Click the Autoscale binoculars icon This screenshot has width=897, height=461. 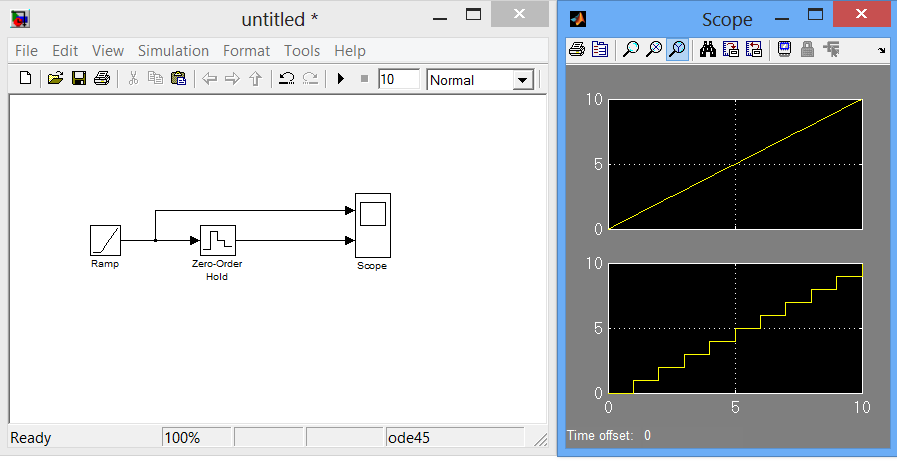(x=708, y=50)
